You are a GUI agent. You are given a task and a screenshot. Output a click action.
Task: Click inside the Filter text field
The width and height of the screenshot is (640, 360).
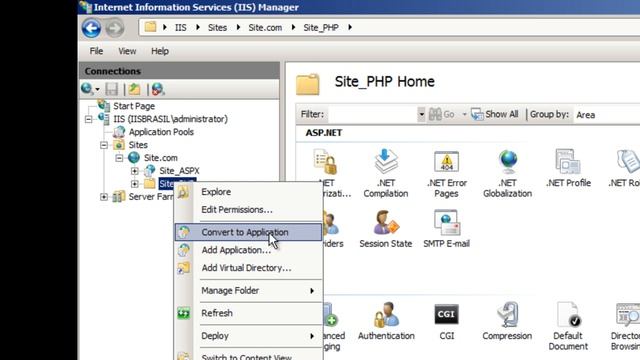372,114
